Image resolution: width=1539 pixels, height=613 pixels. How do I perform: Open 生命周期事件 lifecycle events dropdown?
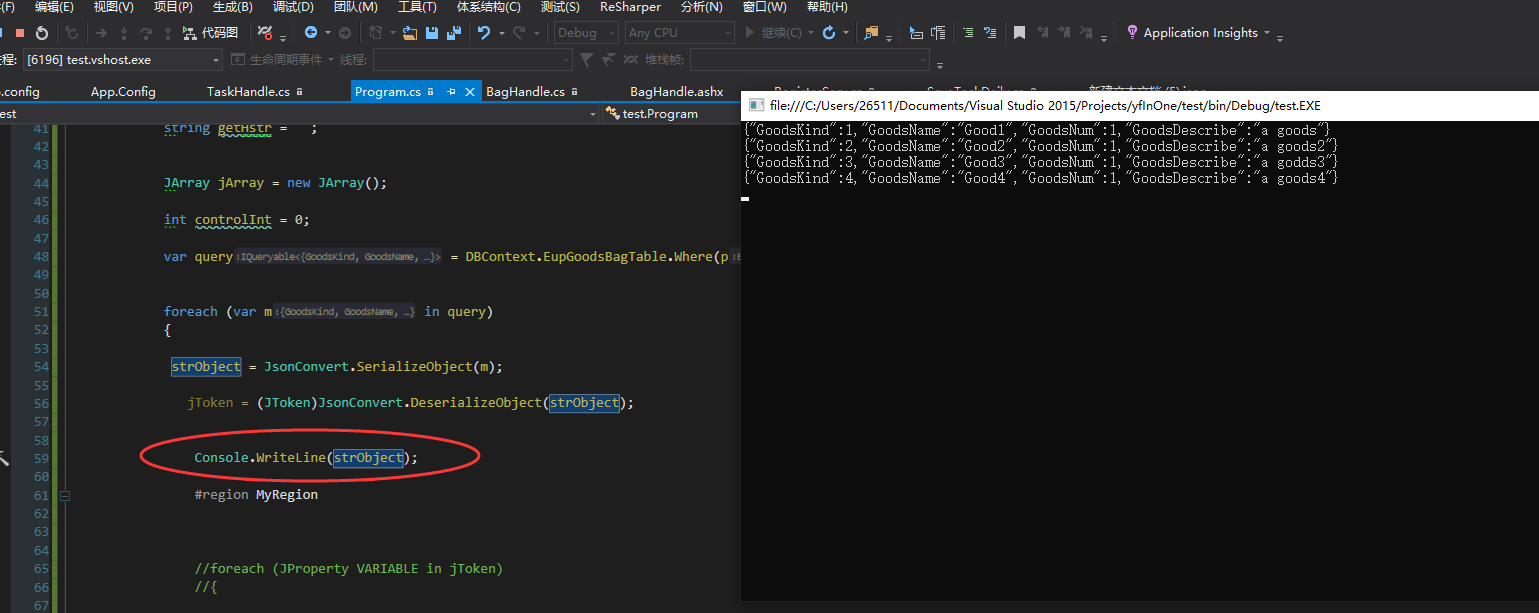click(285, 60)
